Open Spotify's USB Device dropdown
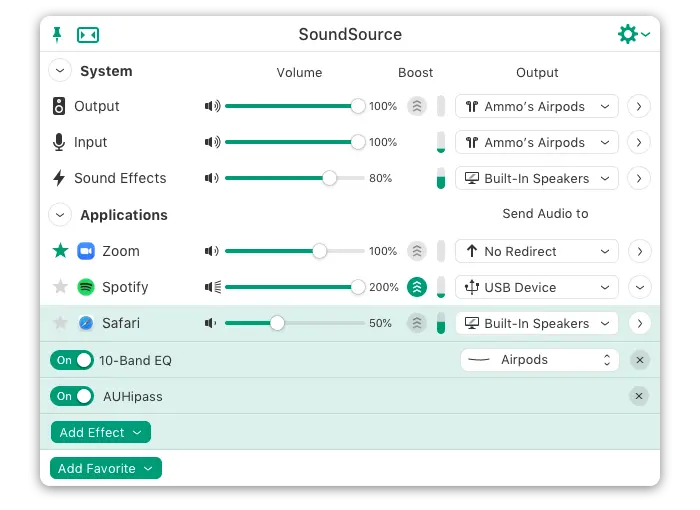The width and height of the screenshot is (700, 510). [x=537, y=287]
